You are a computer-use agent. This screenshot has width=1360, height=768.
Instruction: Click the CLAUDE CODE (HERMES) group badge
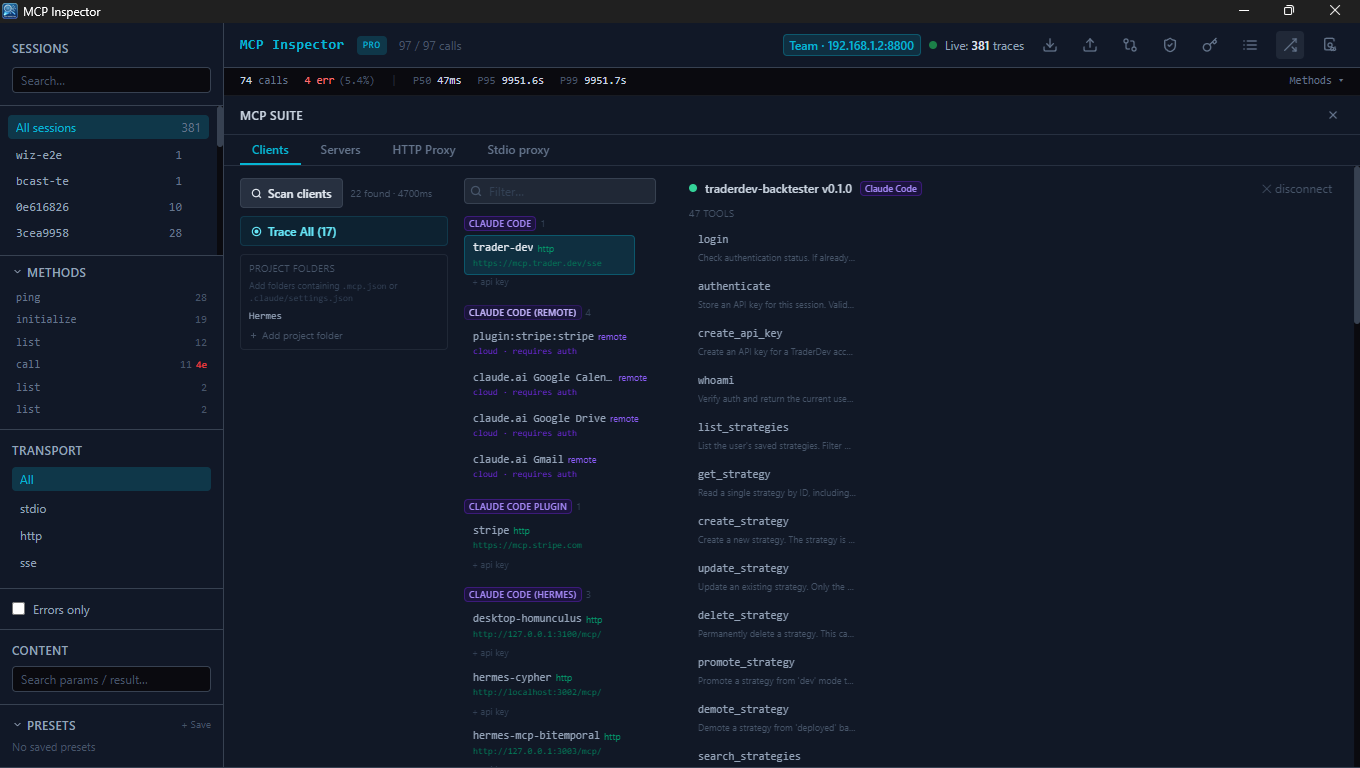[522, 594]
